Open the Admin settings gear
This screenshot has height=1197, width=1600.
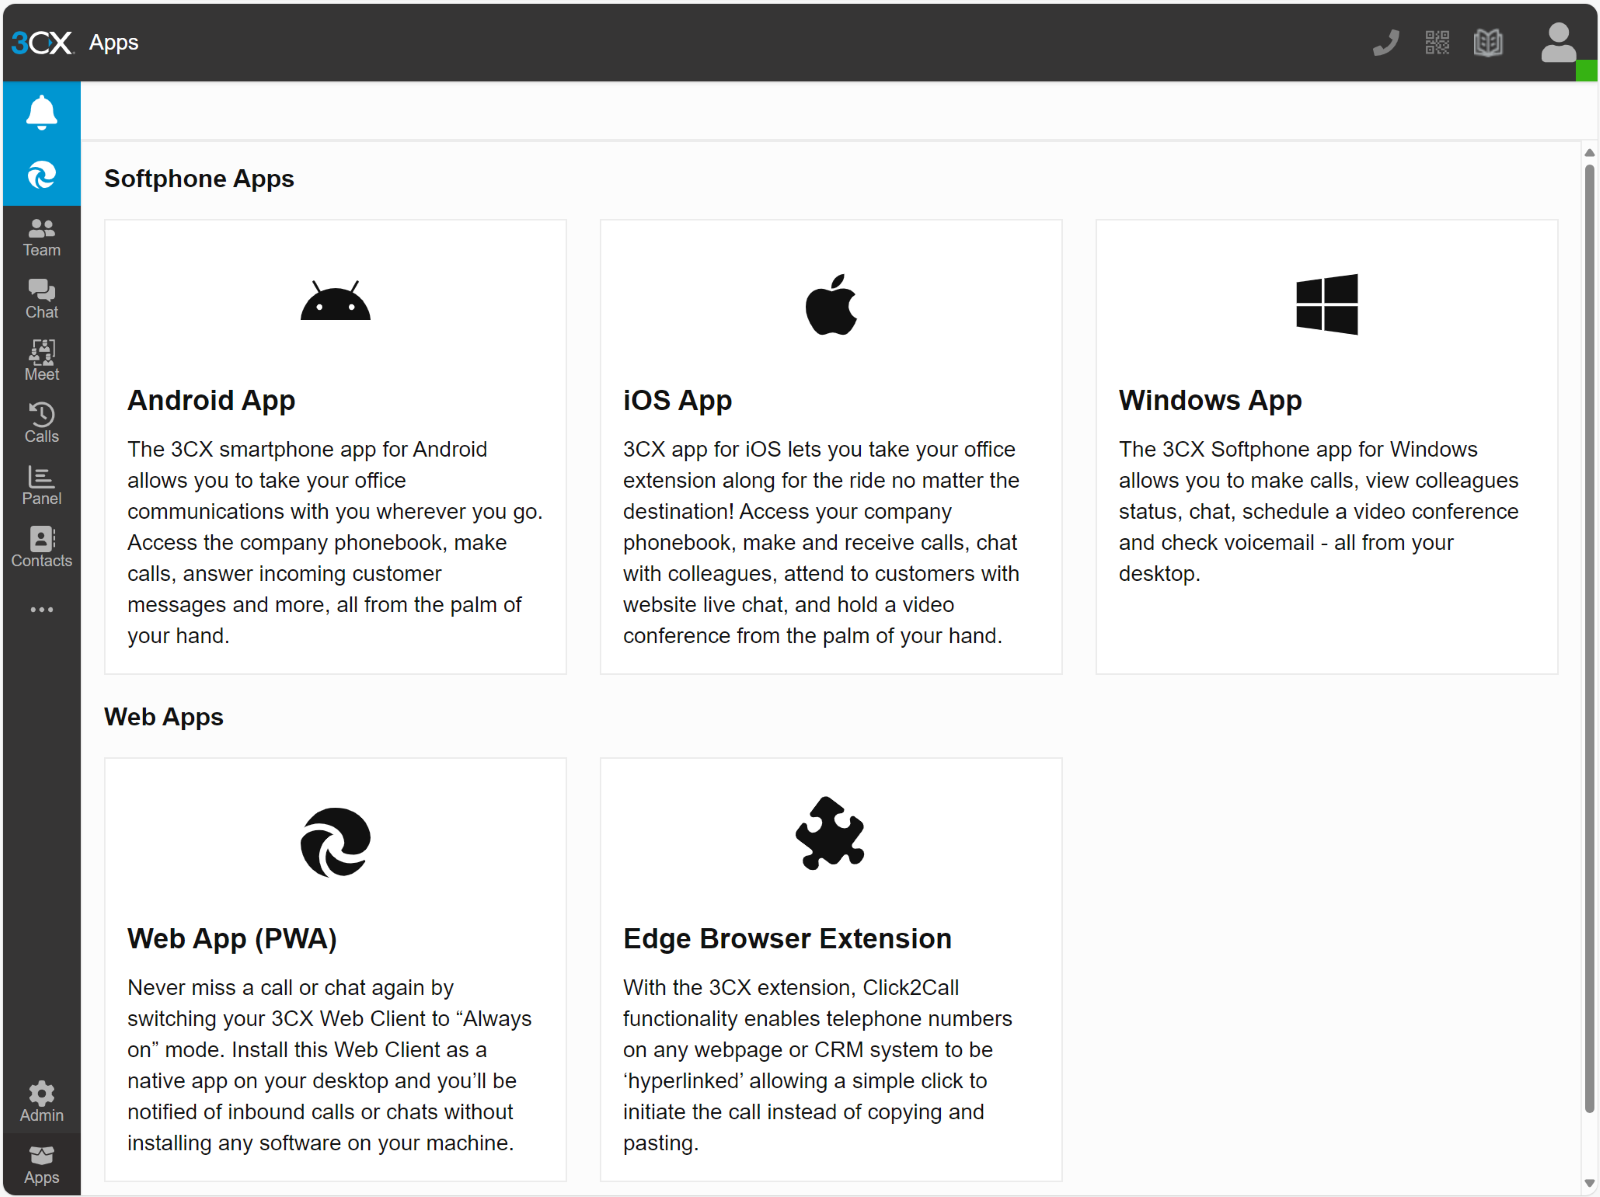click(41, 1102)
